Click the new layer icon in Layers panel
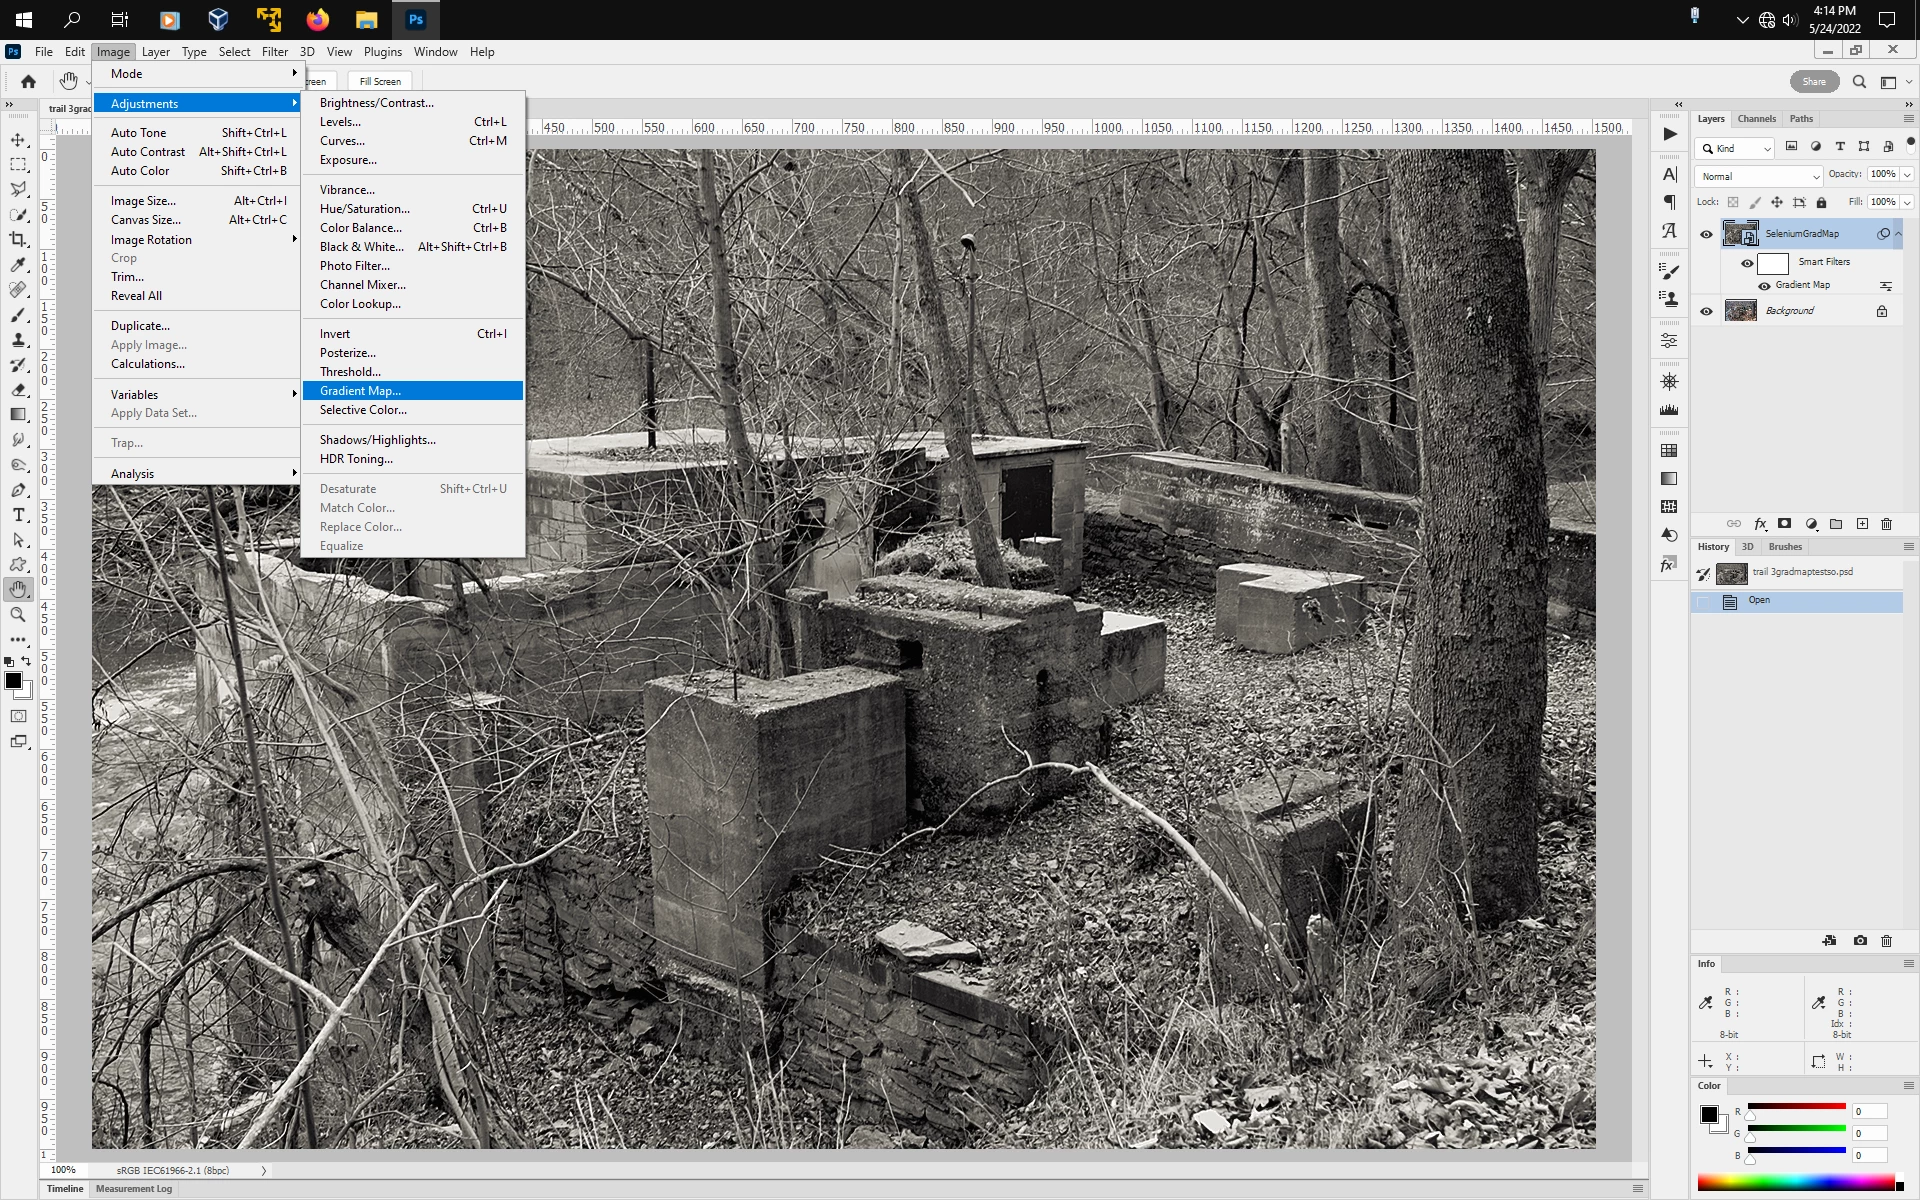The image size is (1920, 1200). (x=1862, y=524)
